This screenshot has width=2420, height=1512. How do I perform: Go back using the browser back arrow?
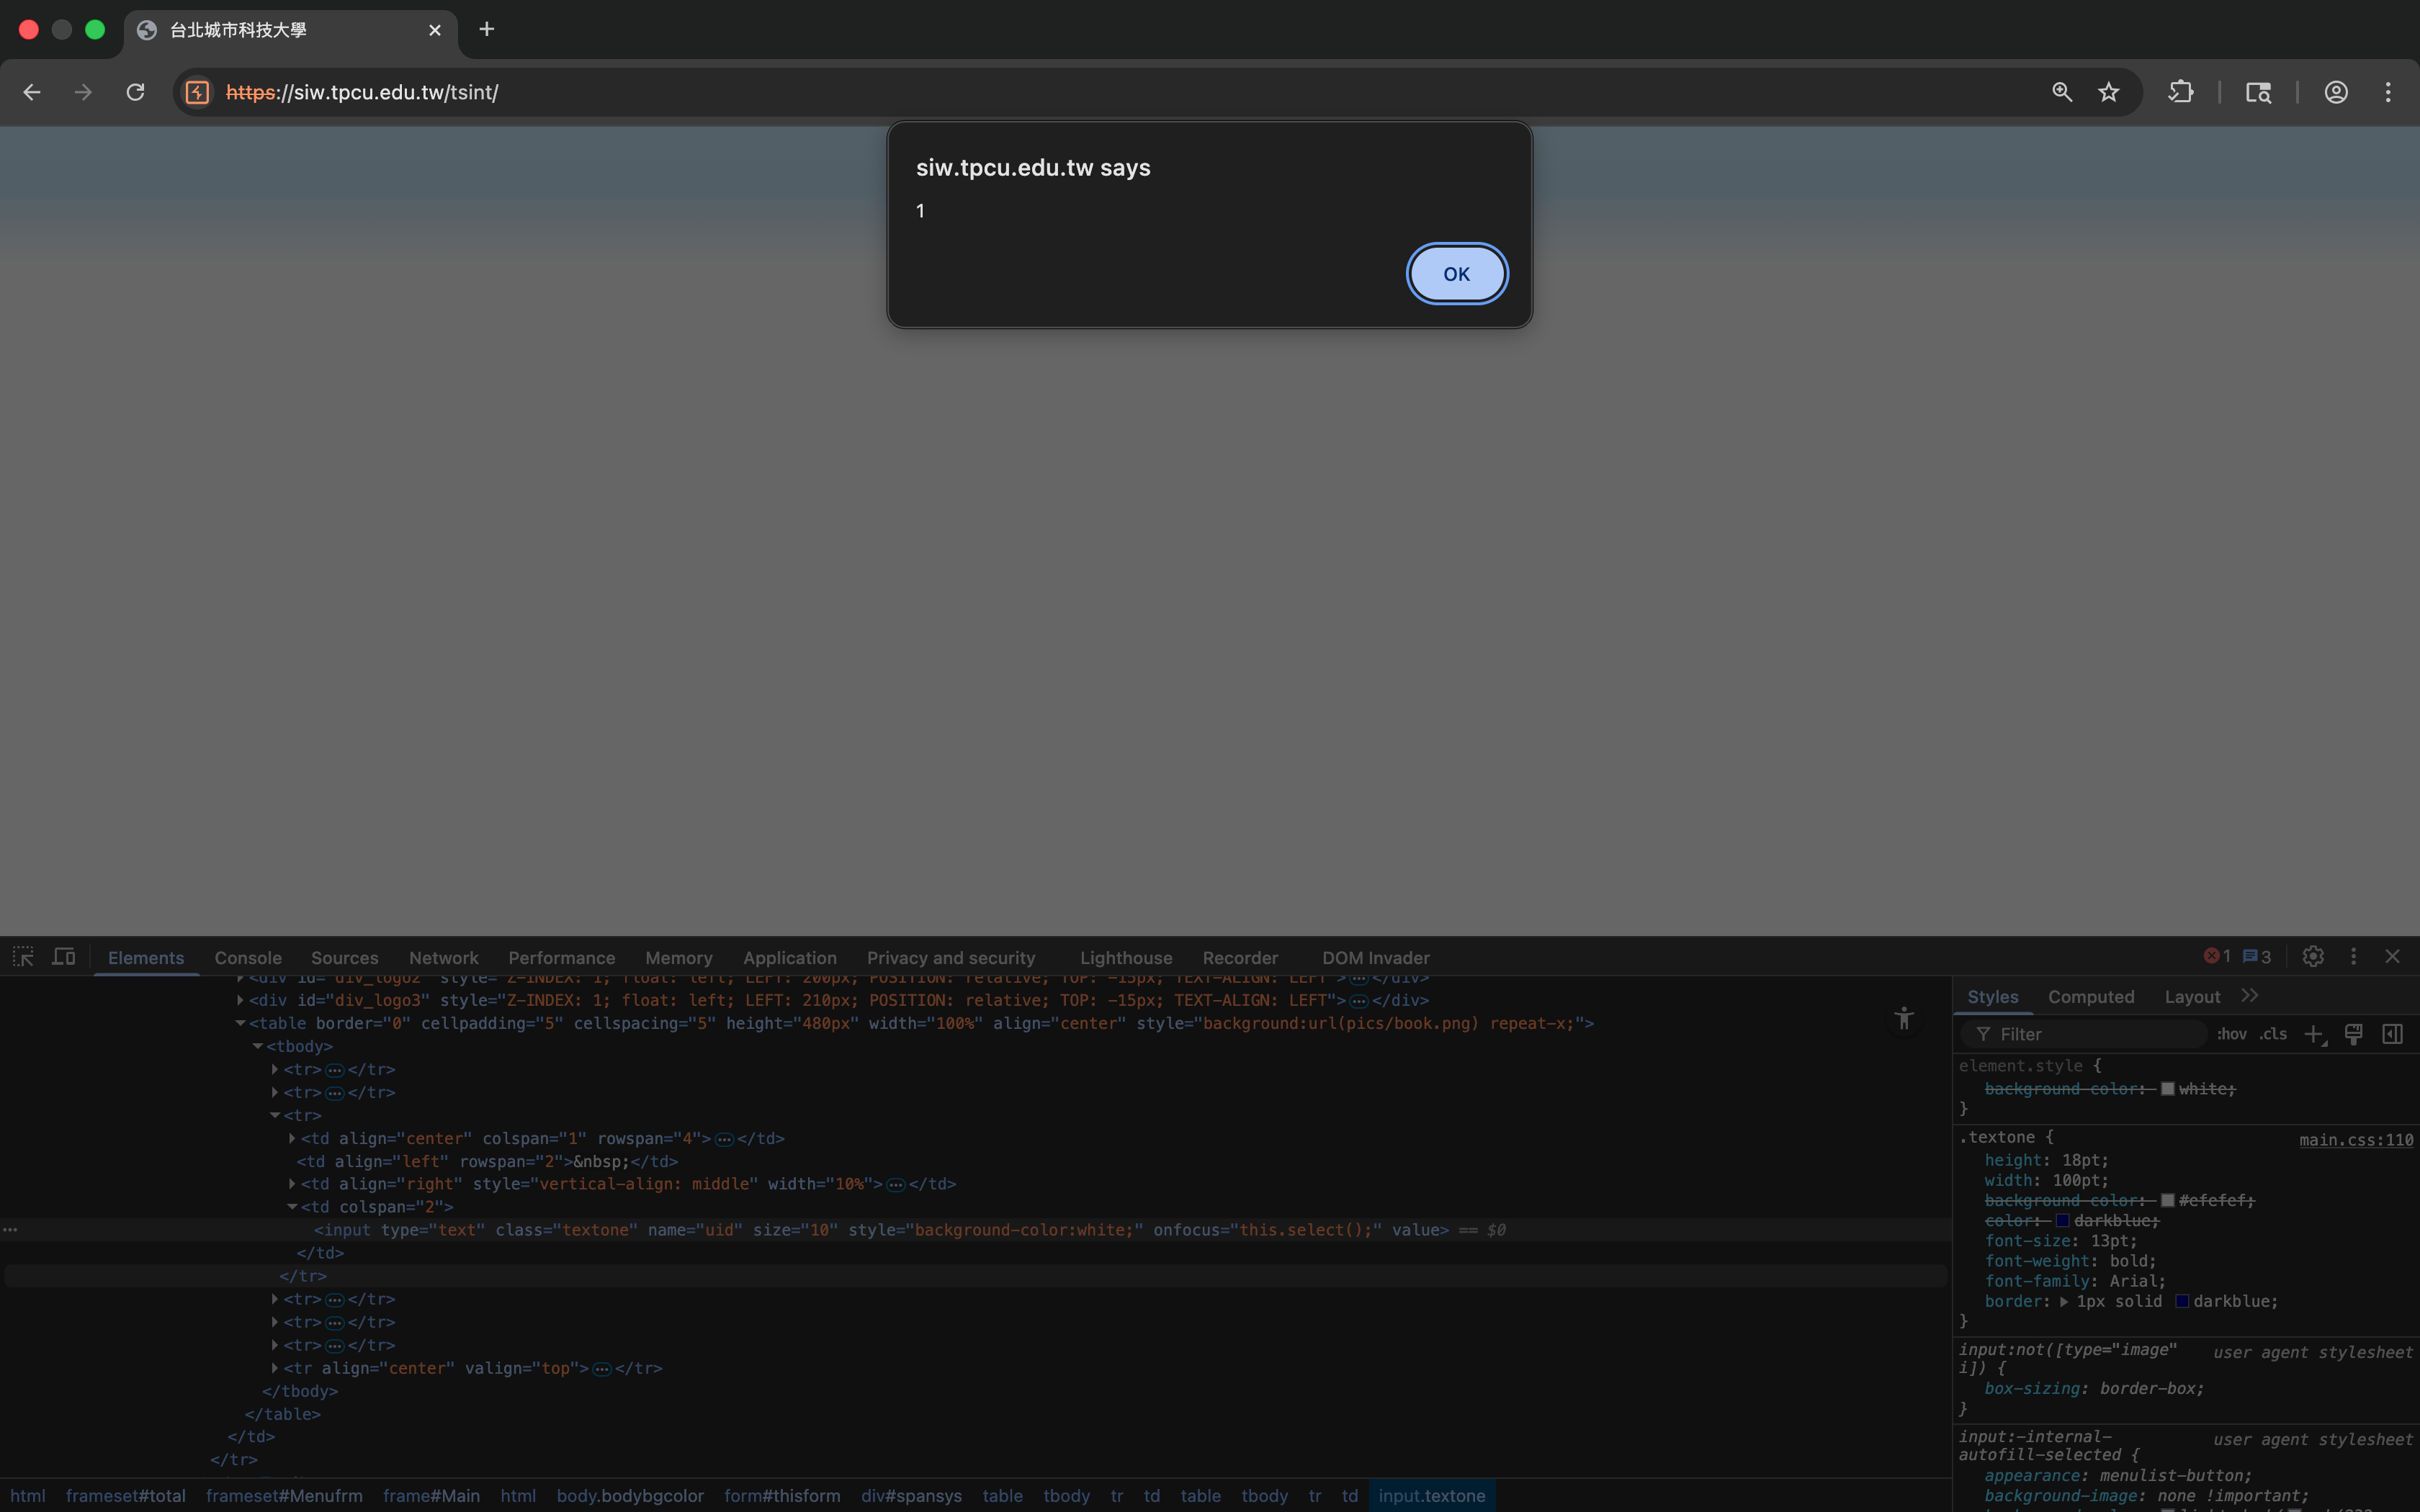[32, 92]
